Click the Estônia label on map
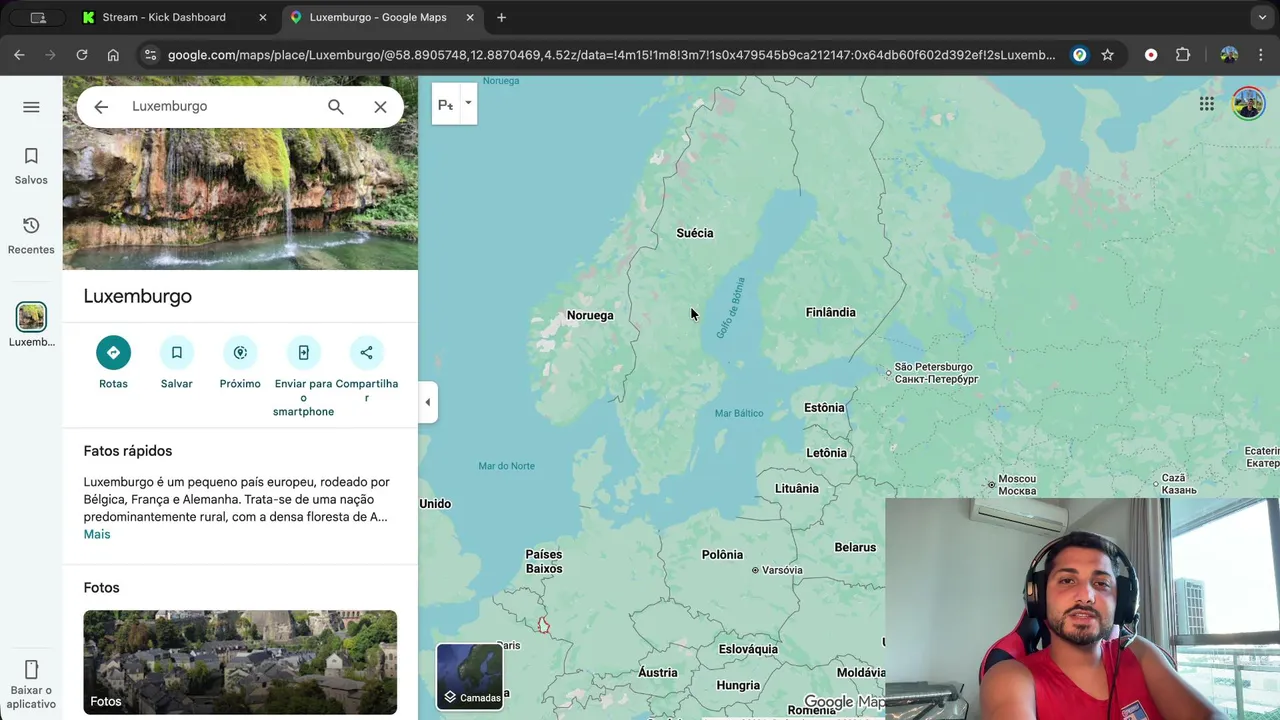The image size is (1280, 720). (x=824, y=407)
